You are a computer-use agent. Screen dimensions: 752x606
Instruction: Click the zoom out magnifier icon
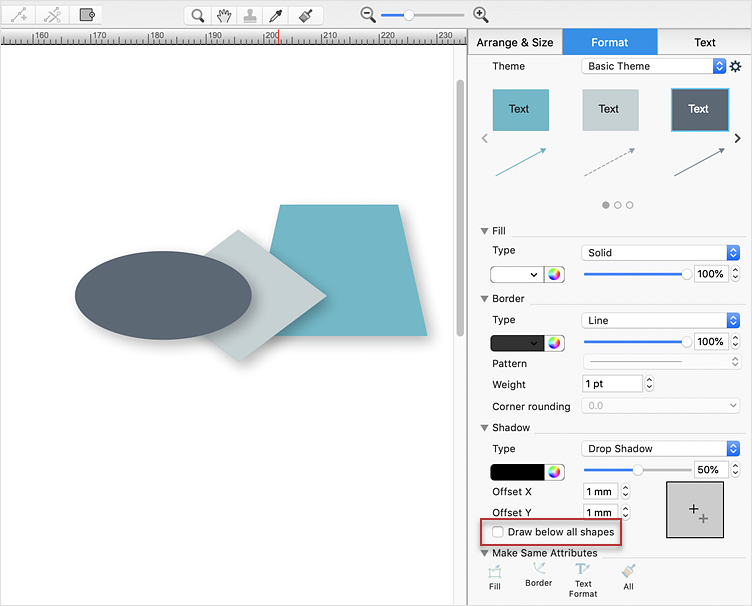(368, 15)
